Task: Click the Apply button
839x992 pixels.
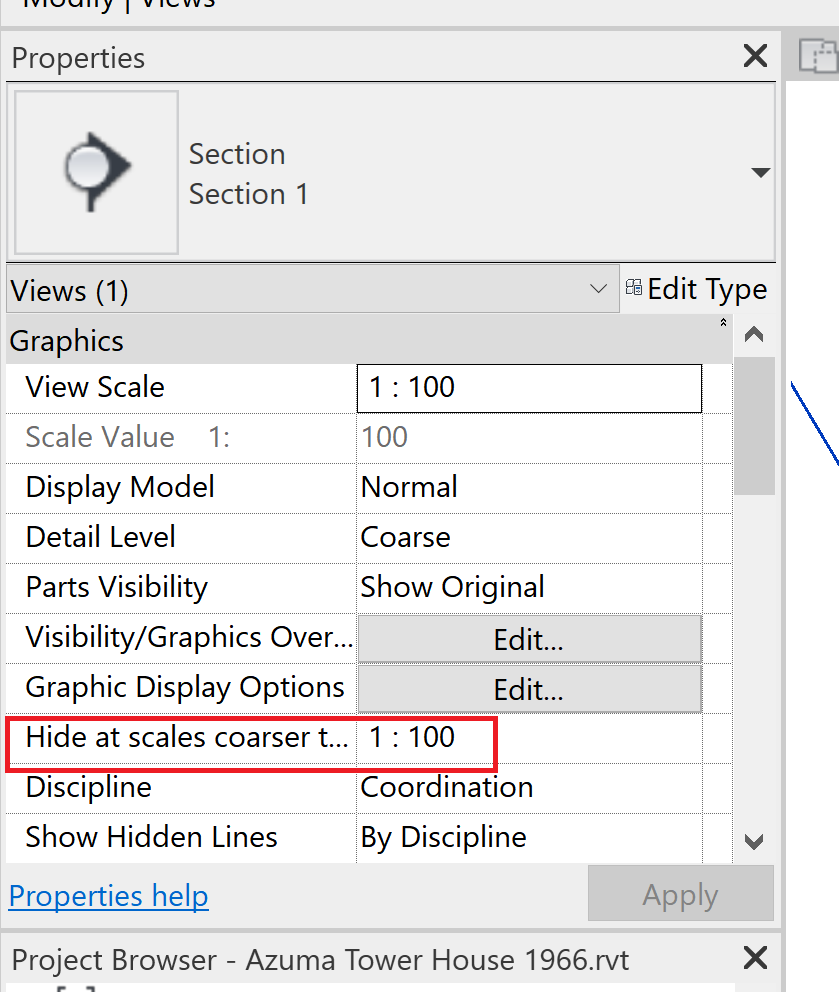Action: [x=680, y=894]
